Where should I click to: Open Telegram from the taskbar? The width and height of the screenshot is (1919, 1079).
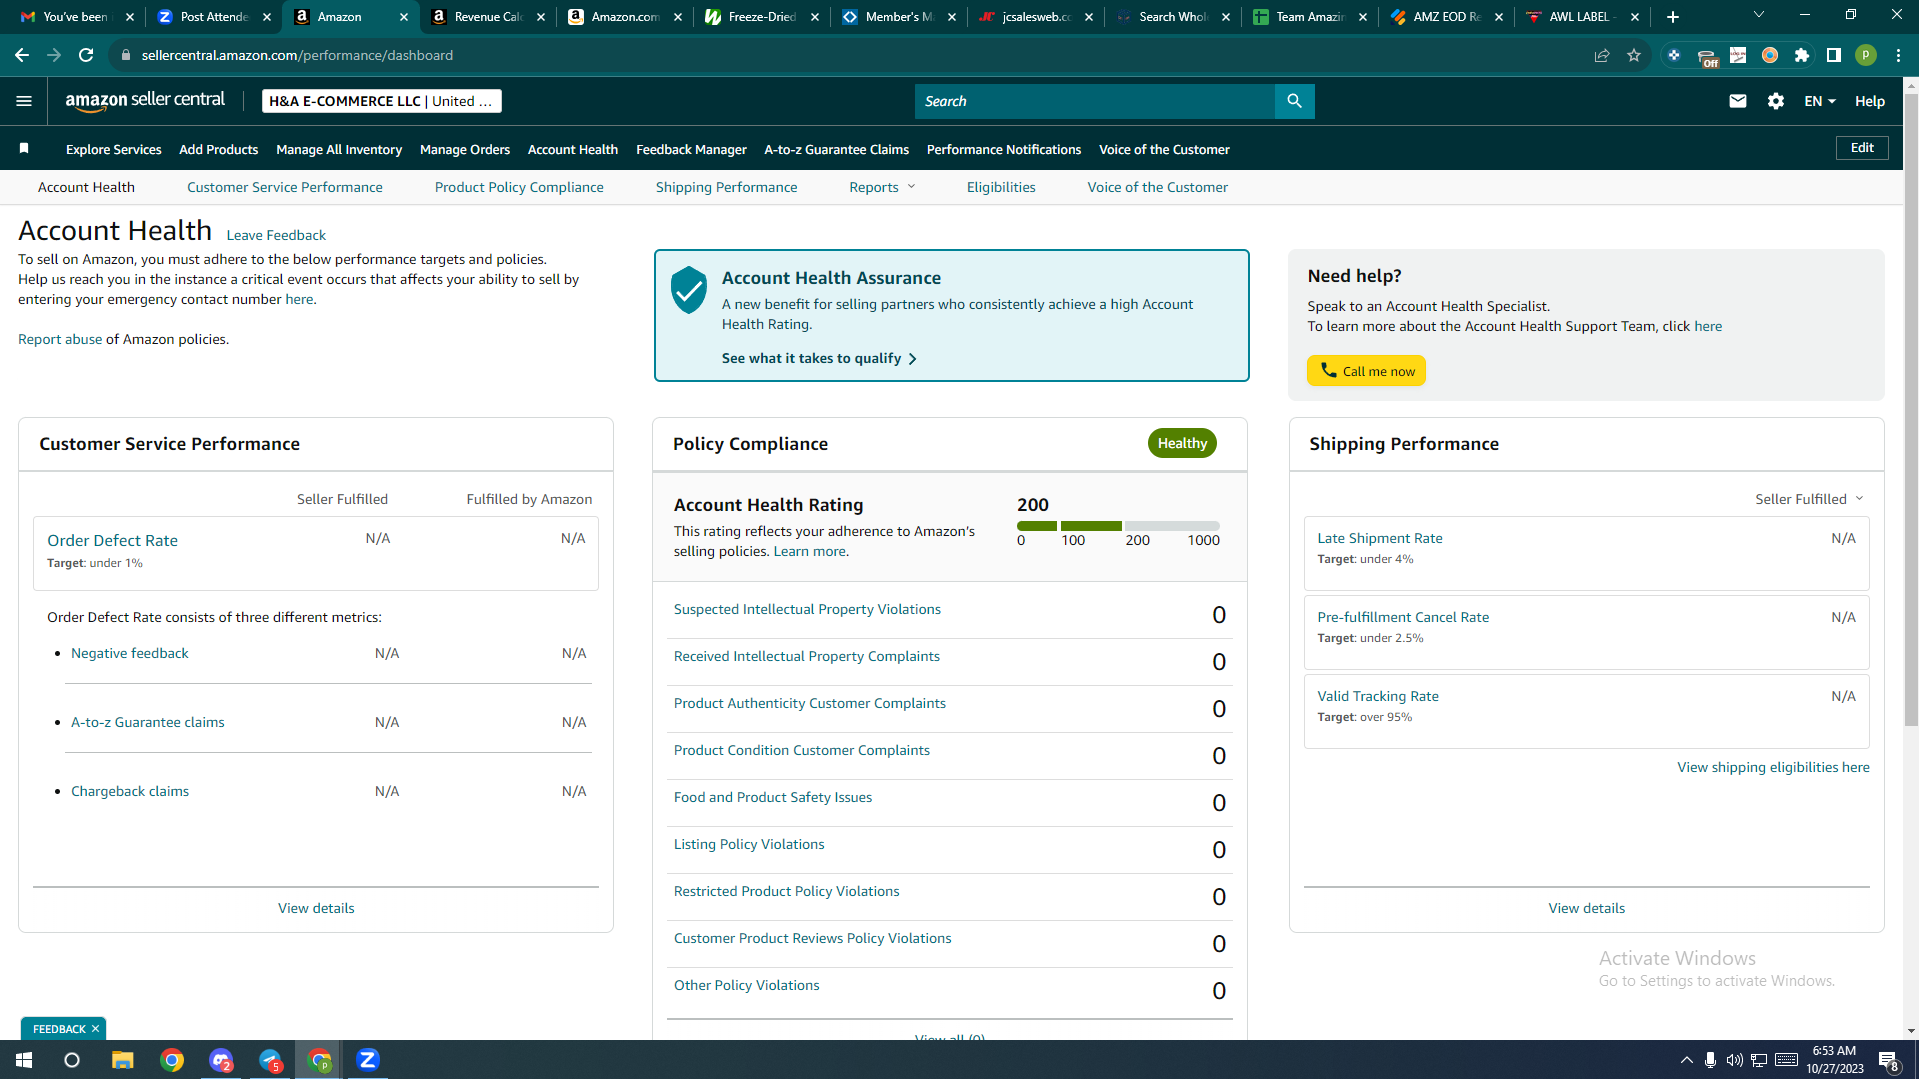point(270,1060)
